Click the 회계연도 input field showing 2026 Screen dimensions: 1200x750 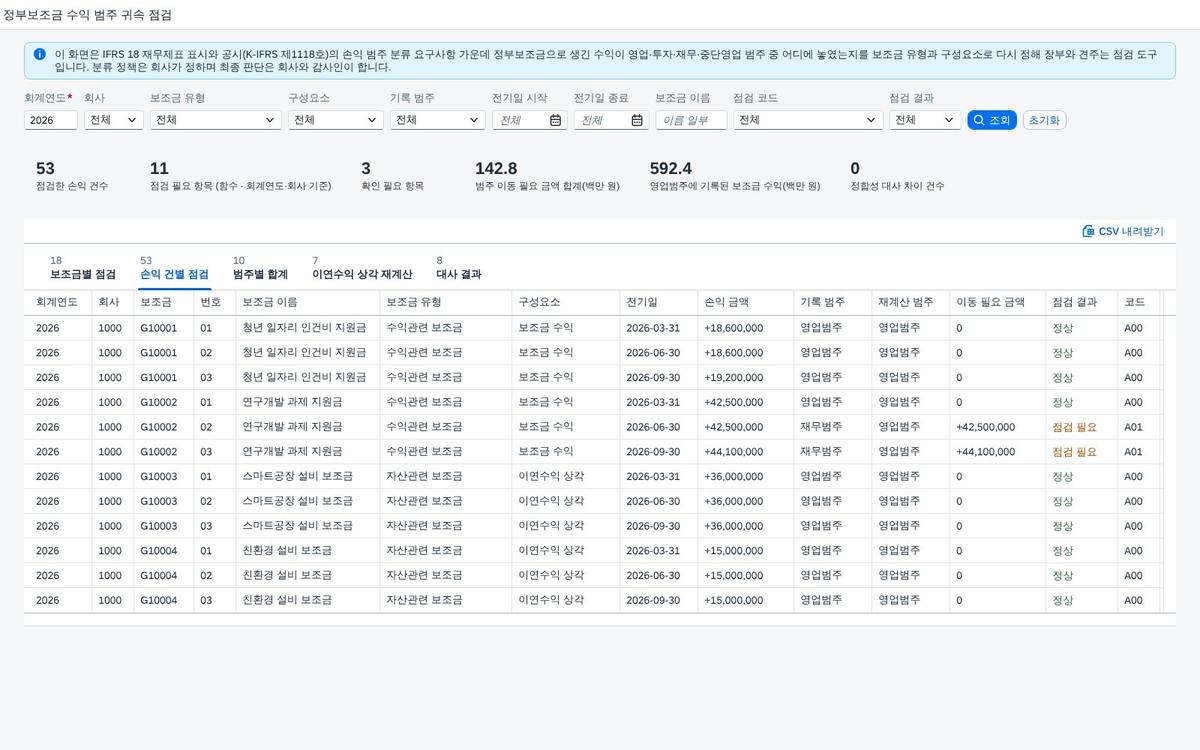(x=51, y=120)
